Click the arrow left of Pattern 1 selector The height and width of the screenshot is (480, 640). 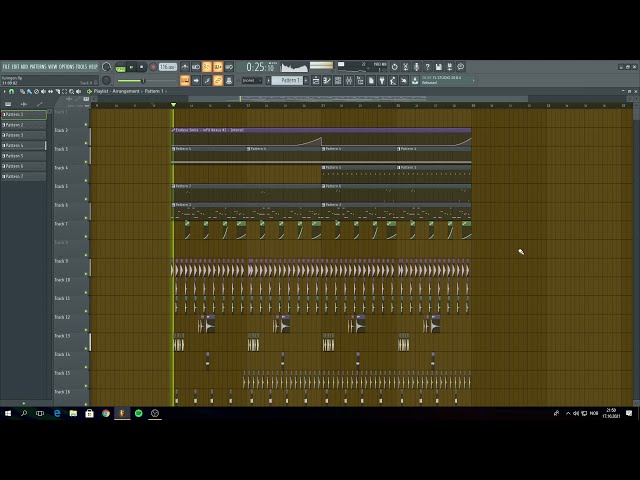coord(268,80)
